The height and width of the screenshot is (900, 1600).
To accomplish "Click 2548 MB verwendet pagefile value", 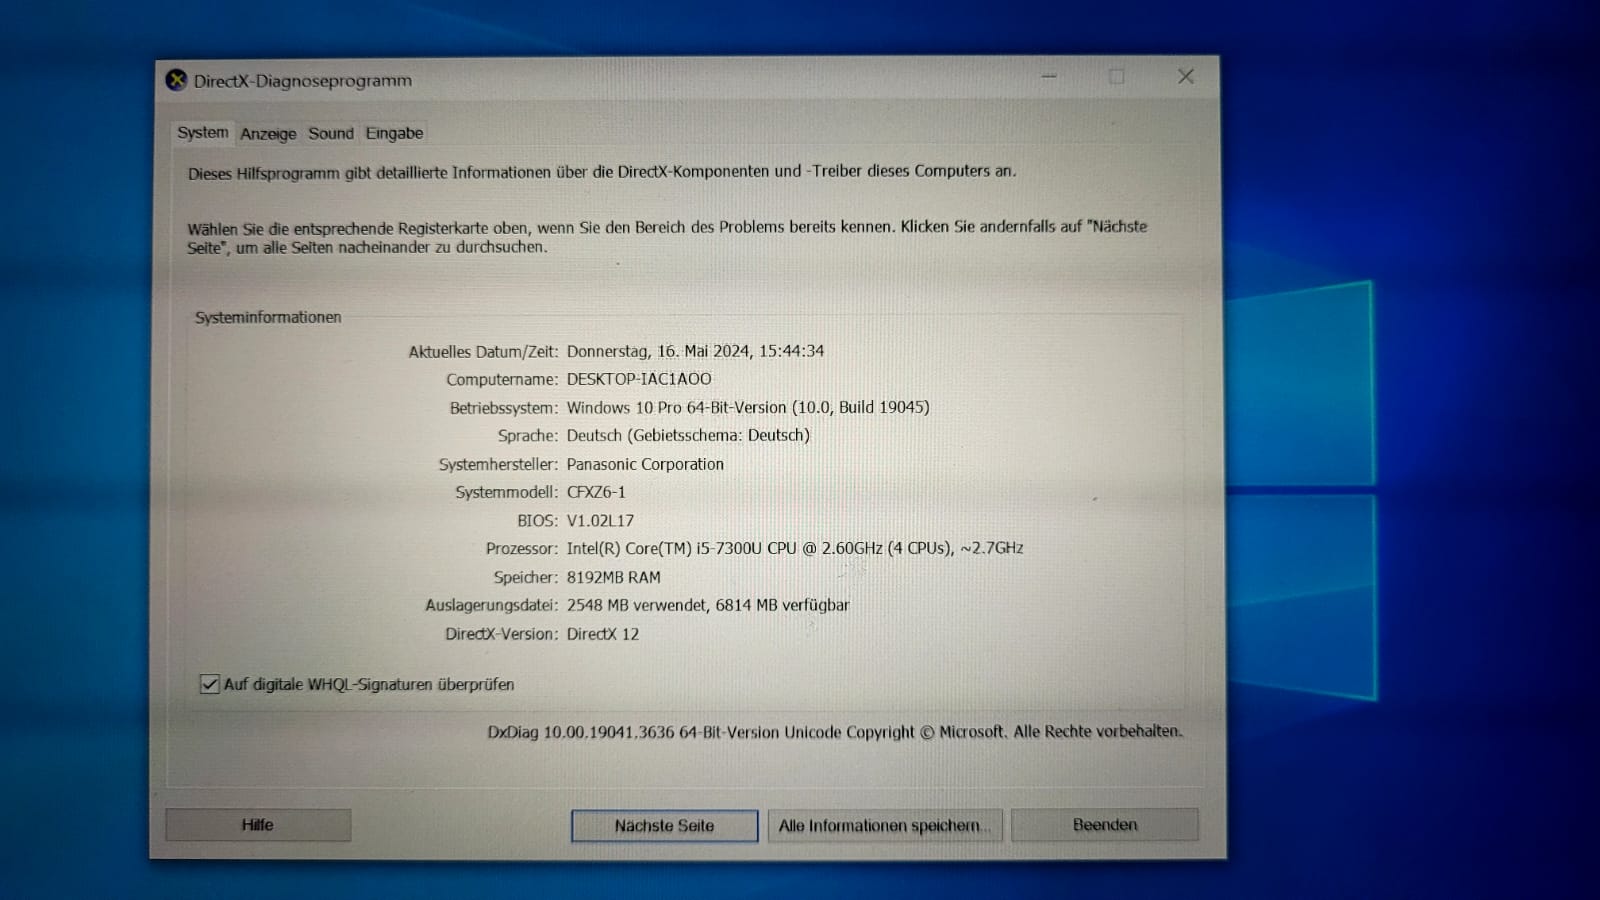I will [708, 605].
